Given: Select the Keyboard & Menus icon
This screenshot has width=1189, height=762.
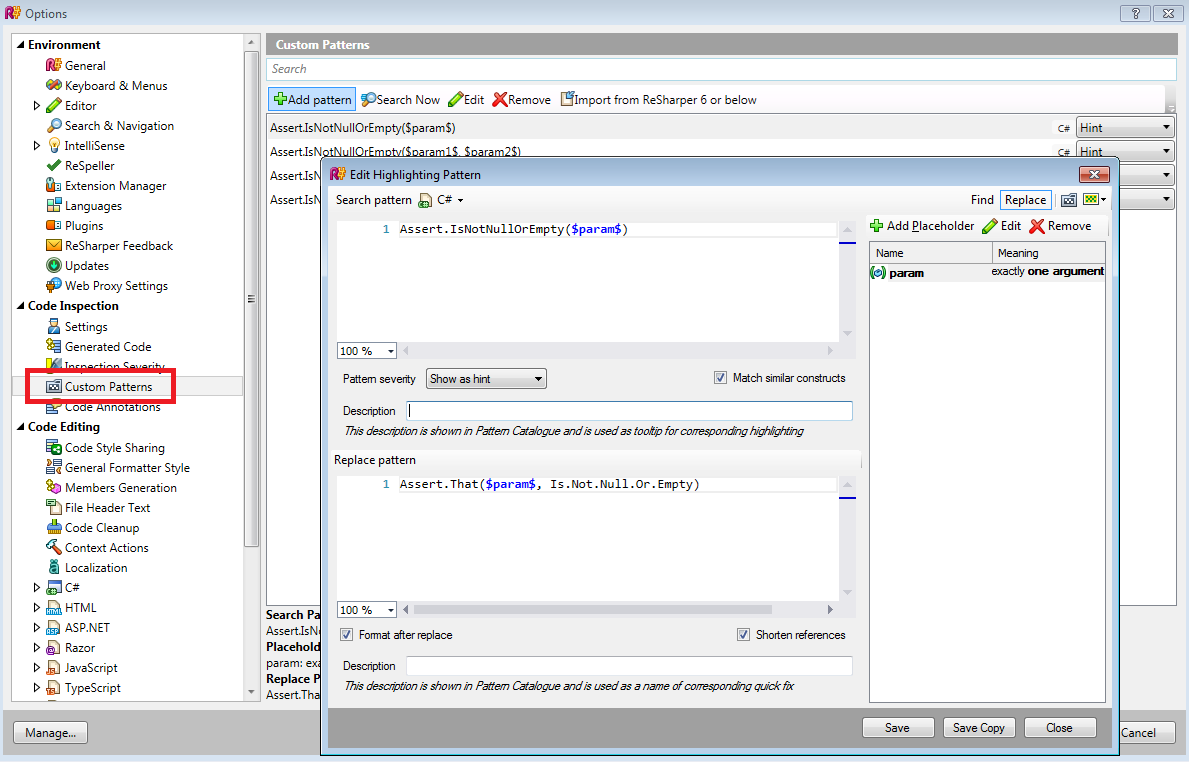Looking at the screenshot, I should tap(53, 85).
